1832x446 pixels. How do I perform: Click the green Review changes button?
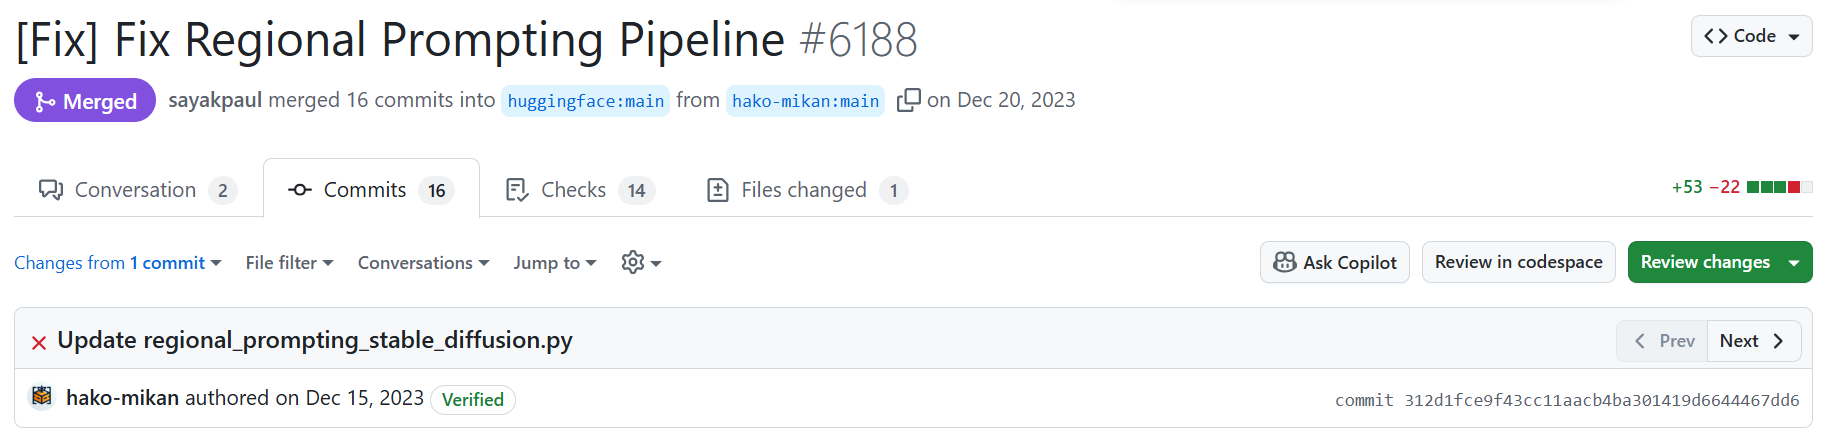click(1720, 262)
